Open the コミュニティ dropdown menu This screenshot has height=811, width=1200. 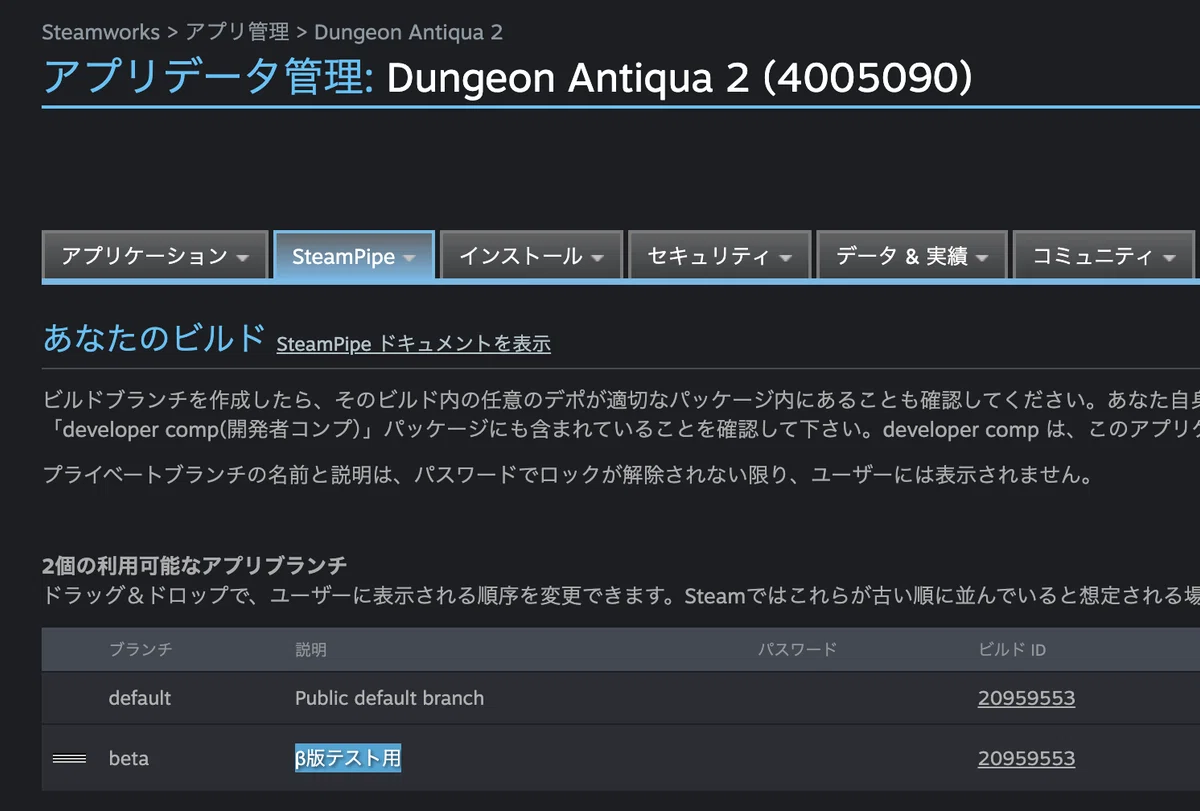point(1104,256)
